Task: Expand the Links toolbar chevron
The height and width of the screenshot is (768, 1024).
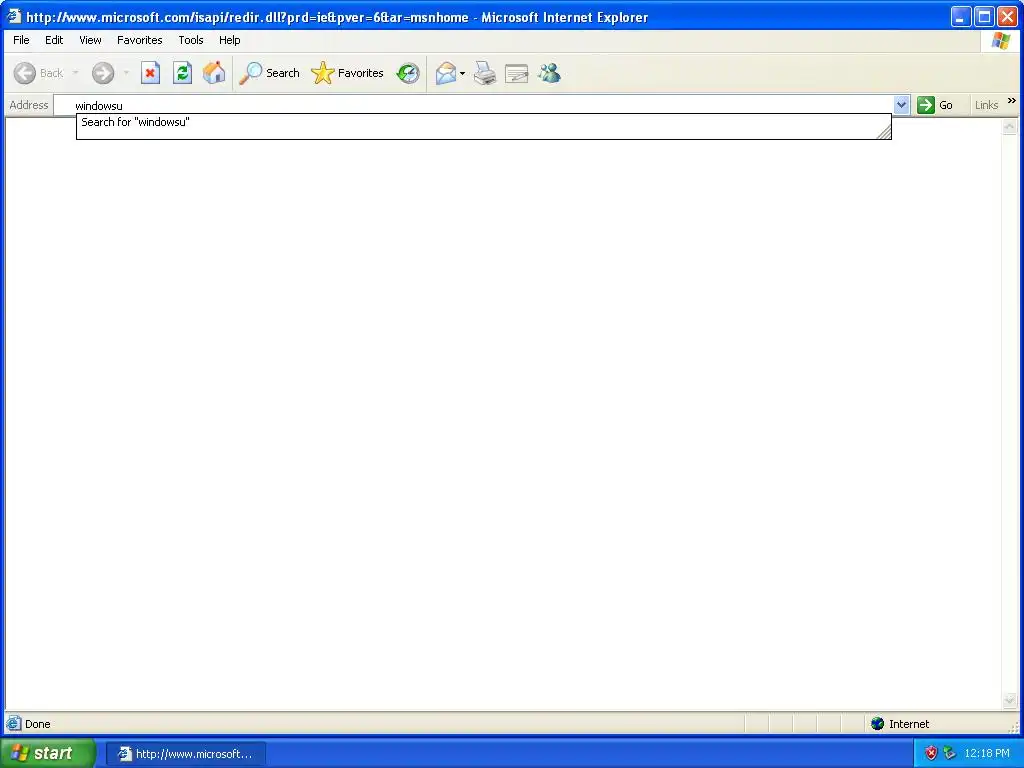Action: click(1012, 101)
